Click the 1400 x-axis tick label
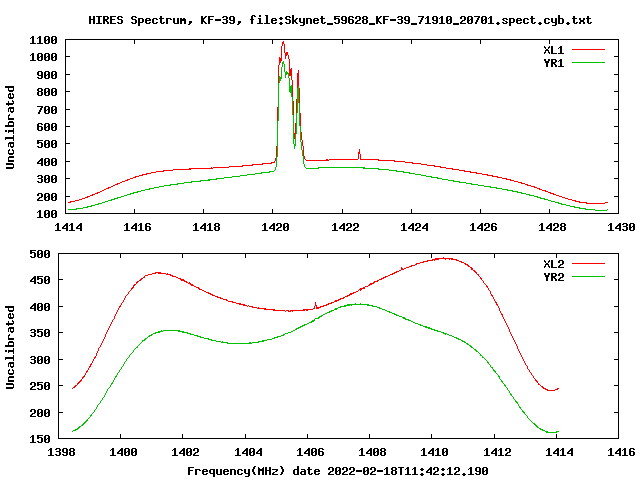This screenshot has width=640, height=480. point(123,452)
